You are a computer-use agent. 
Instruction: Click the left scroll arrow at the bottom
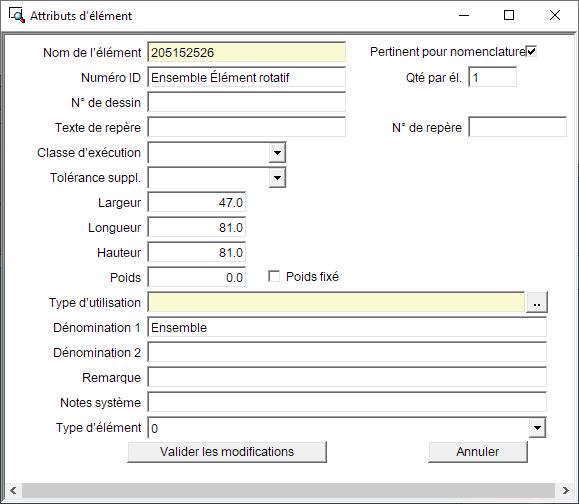tap(13, 490)
